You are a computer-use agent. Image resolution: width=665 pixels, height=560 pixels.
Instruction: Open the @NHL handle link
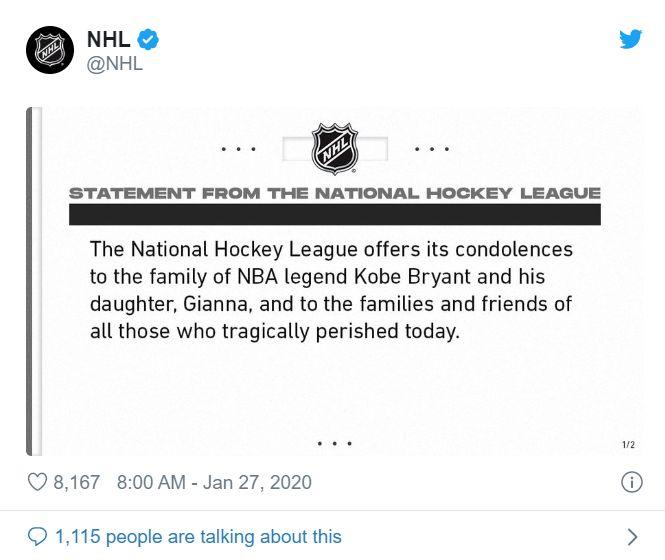pos(115,64)
